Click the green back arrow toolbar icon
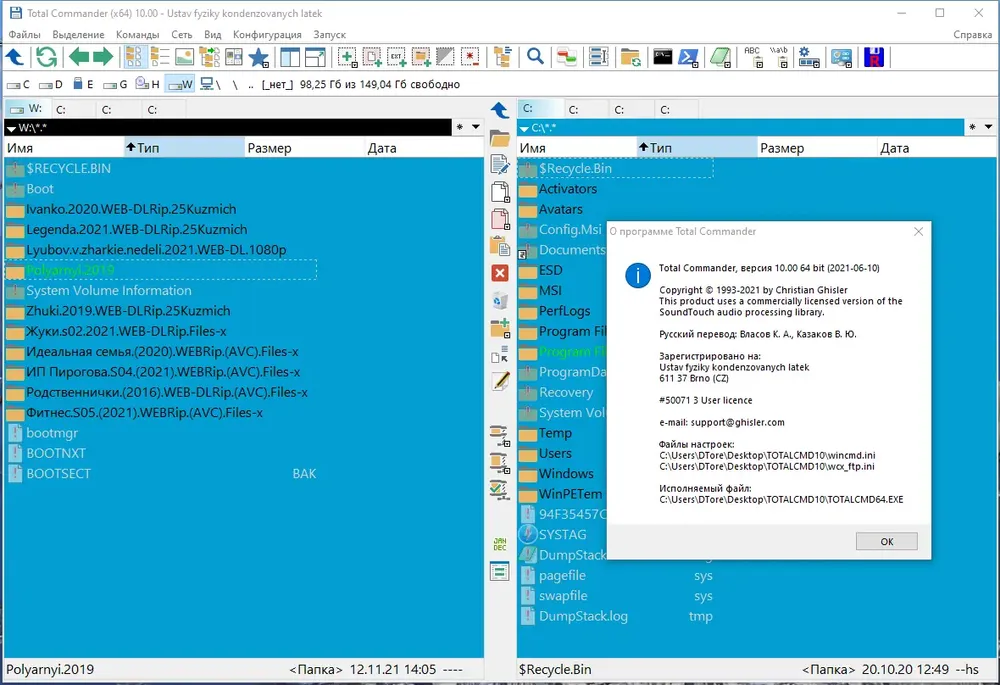This screenshot has width=1000, height=685. pyautogui.click(x=79, y=57)
